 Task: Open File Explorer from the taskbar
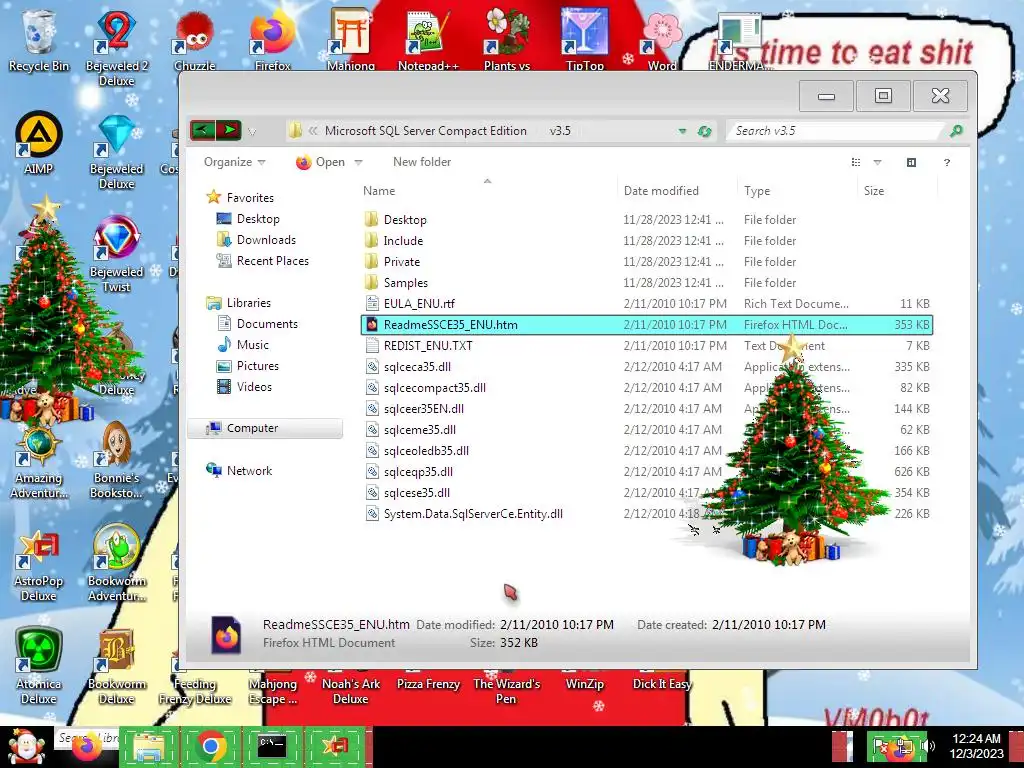coord(148,746)
